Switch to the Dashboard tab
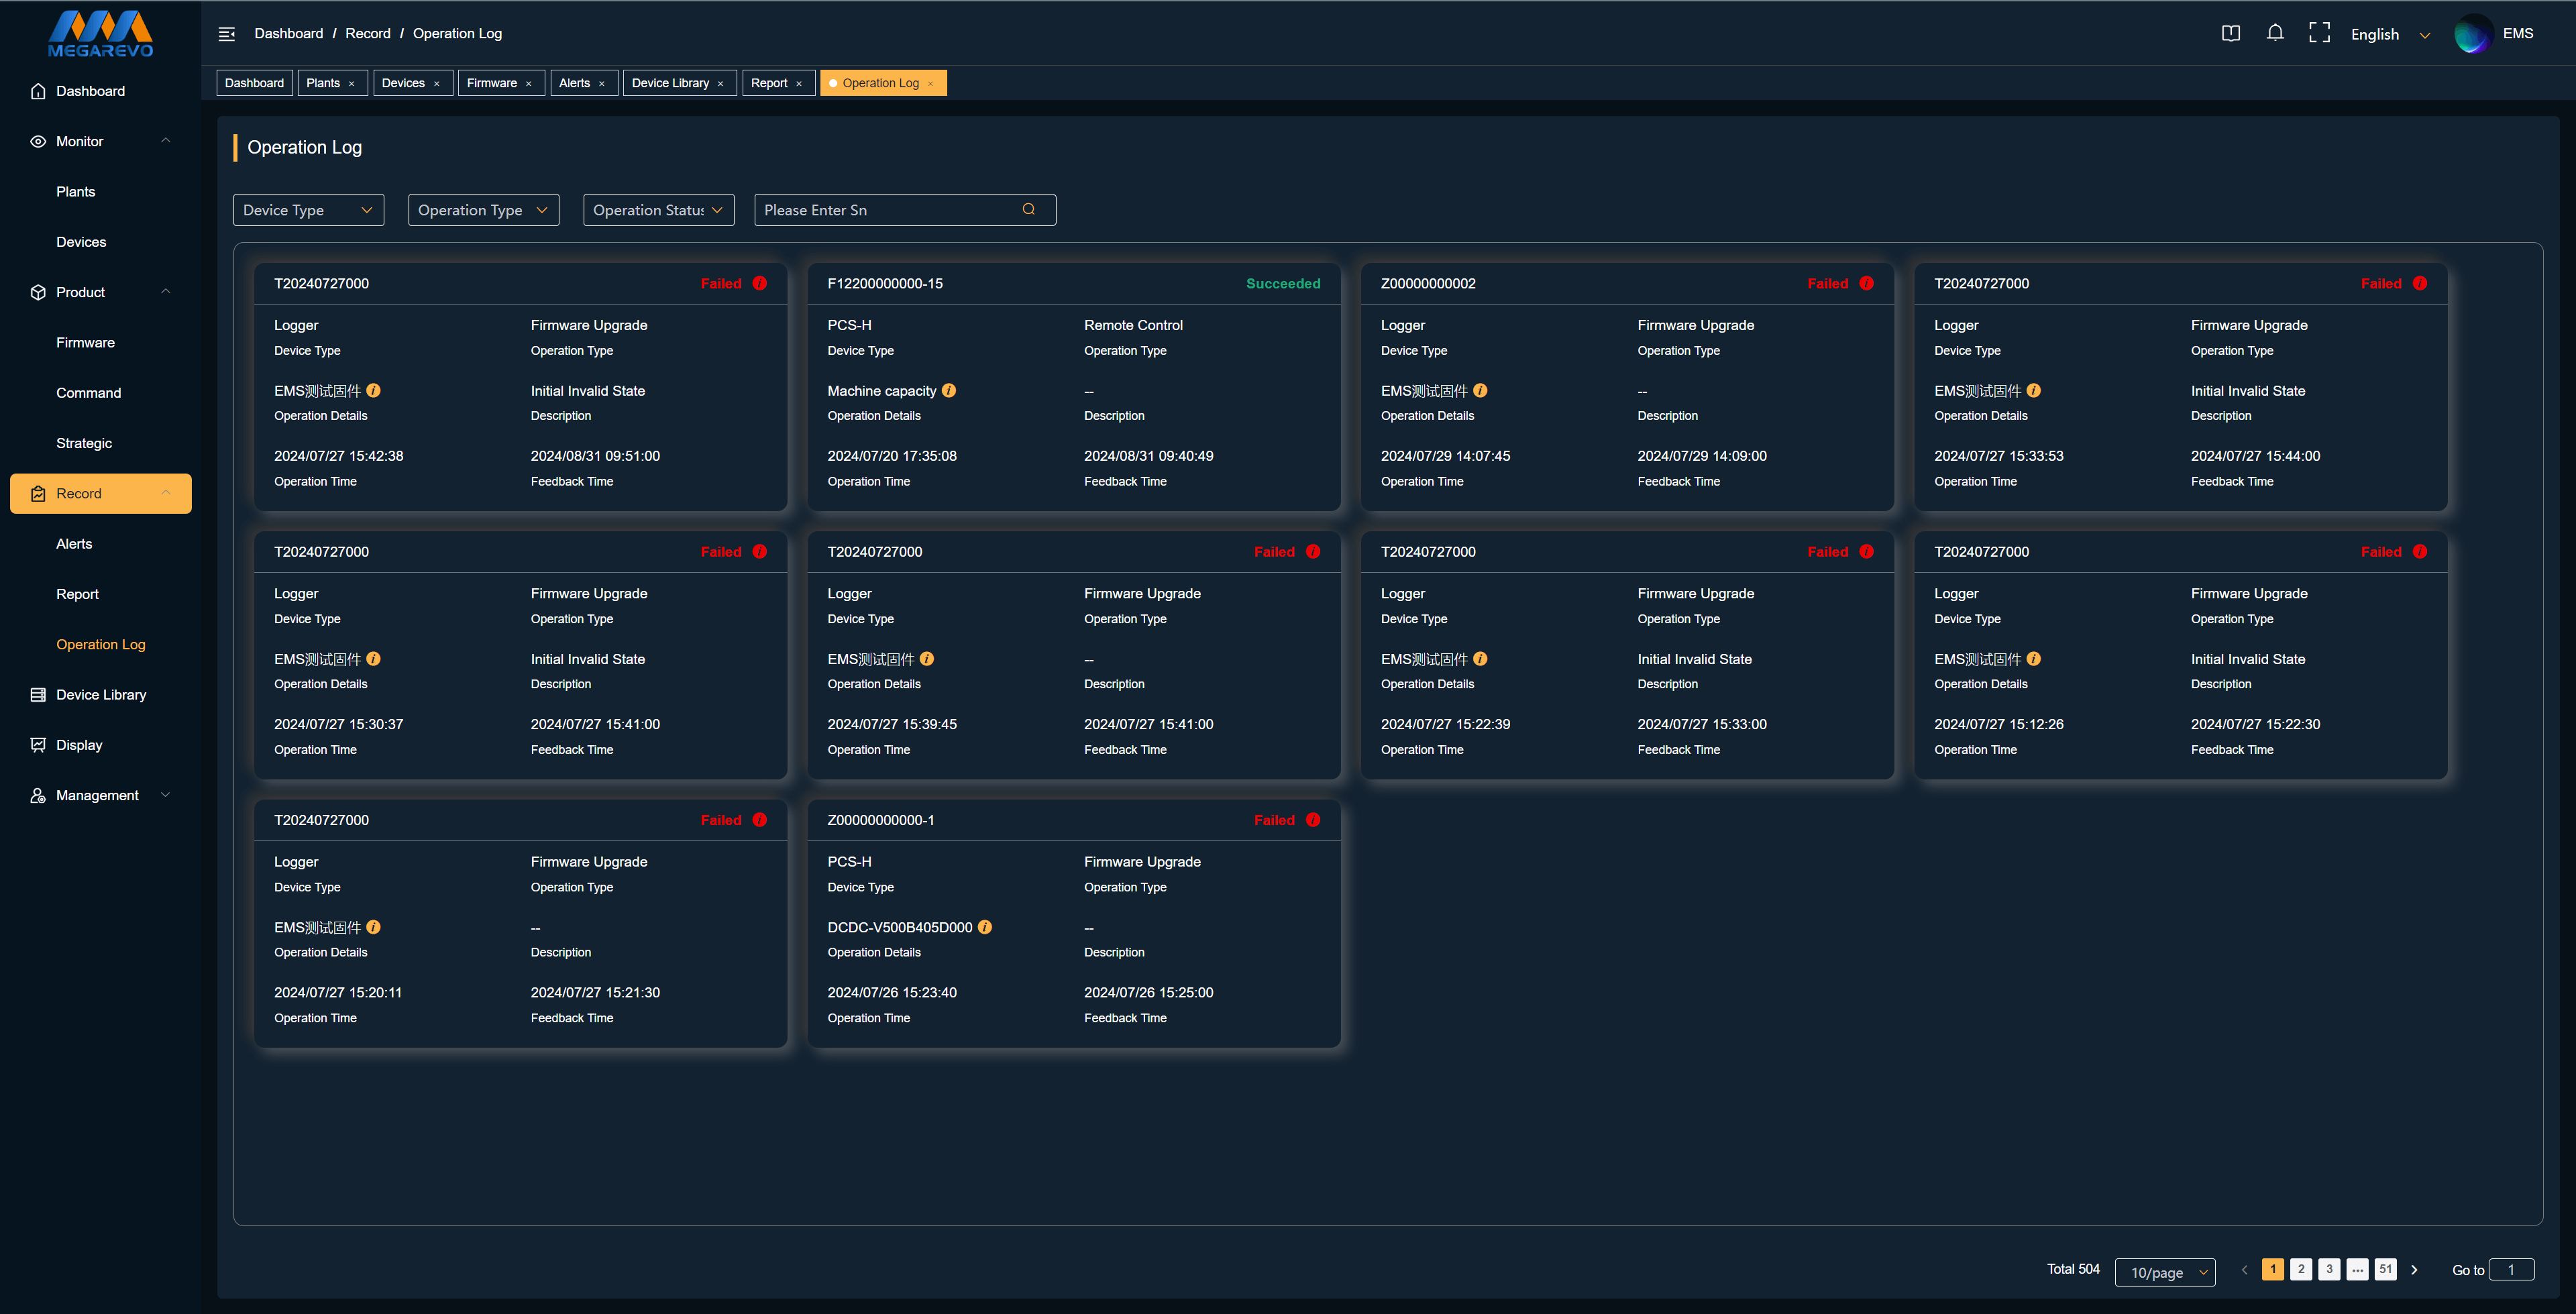The width and height of the screenshot is (2576, 1314). click(254, 83)
